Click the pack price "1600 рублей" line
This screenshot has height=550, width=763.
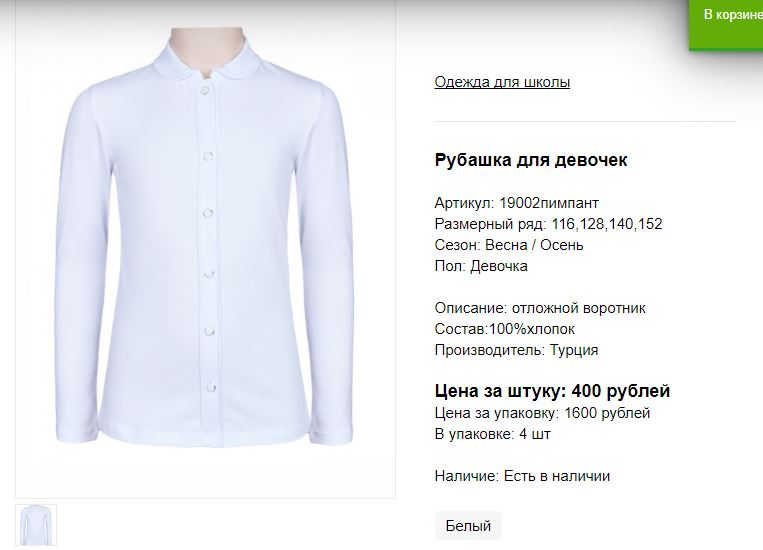607,413
